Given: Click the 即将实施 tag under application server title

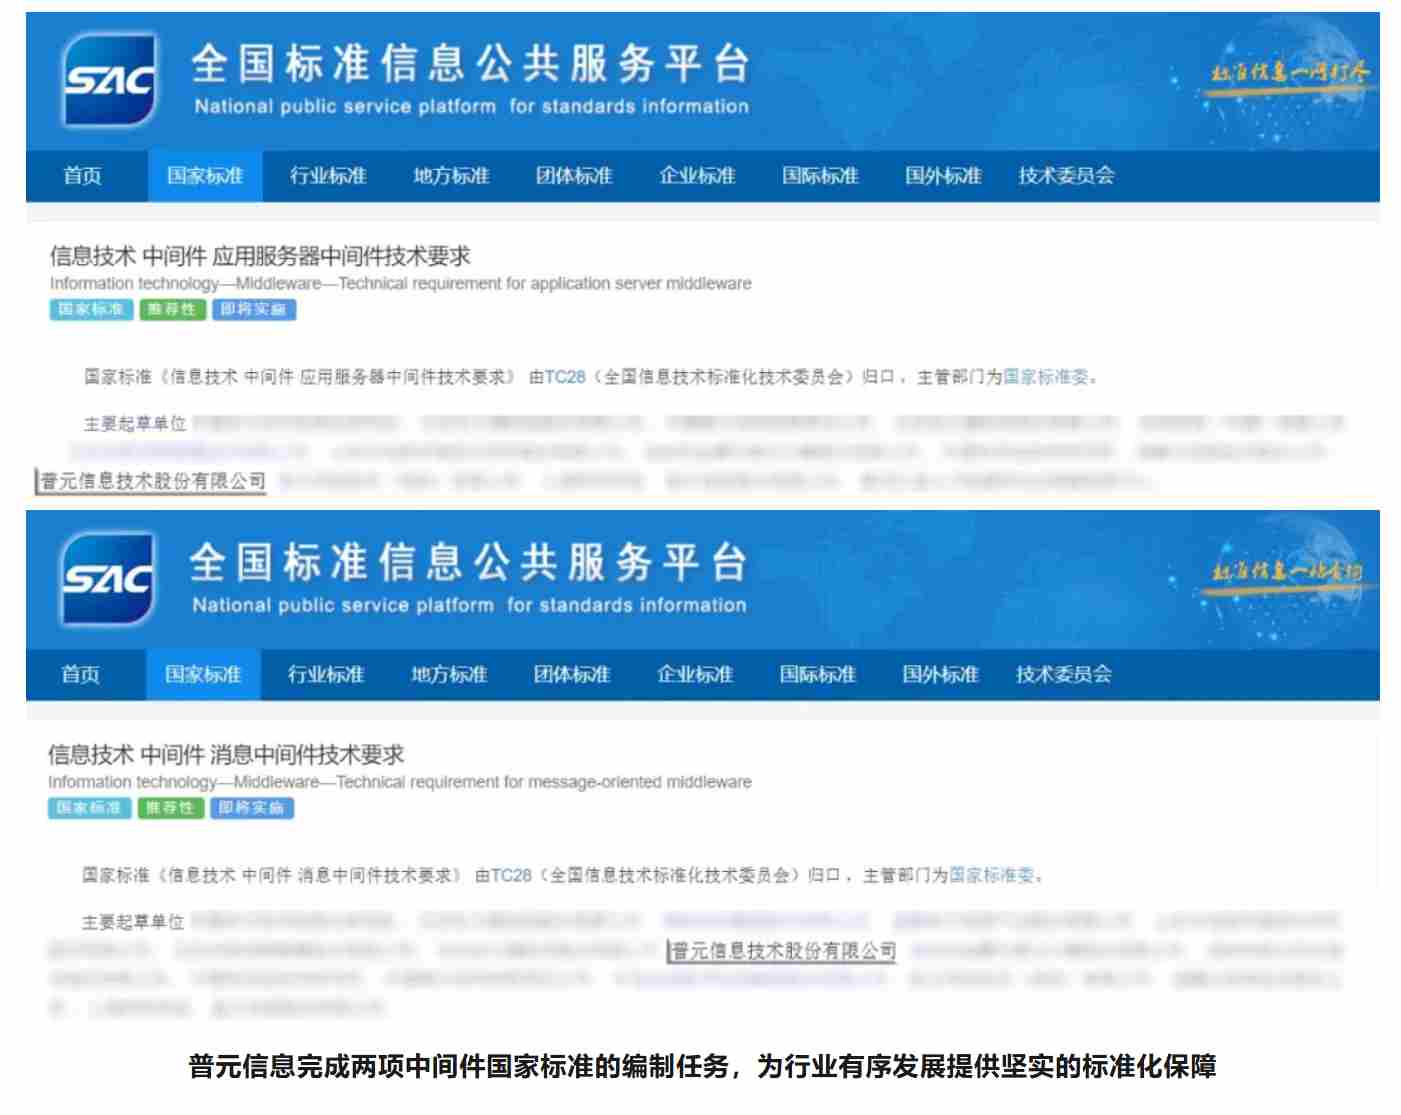Looking at the screenshot, I should pos(253,310).
